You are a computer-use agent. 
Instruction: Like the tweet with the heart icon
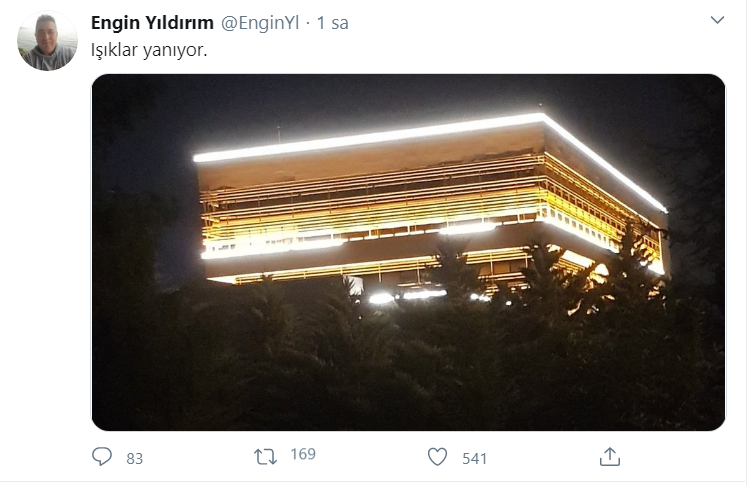pyautogui.click(x=437, y=457)
